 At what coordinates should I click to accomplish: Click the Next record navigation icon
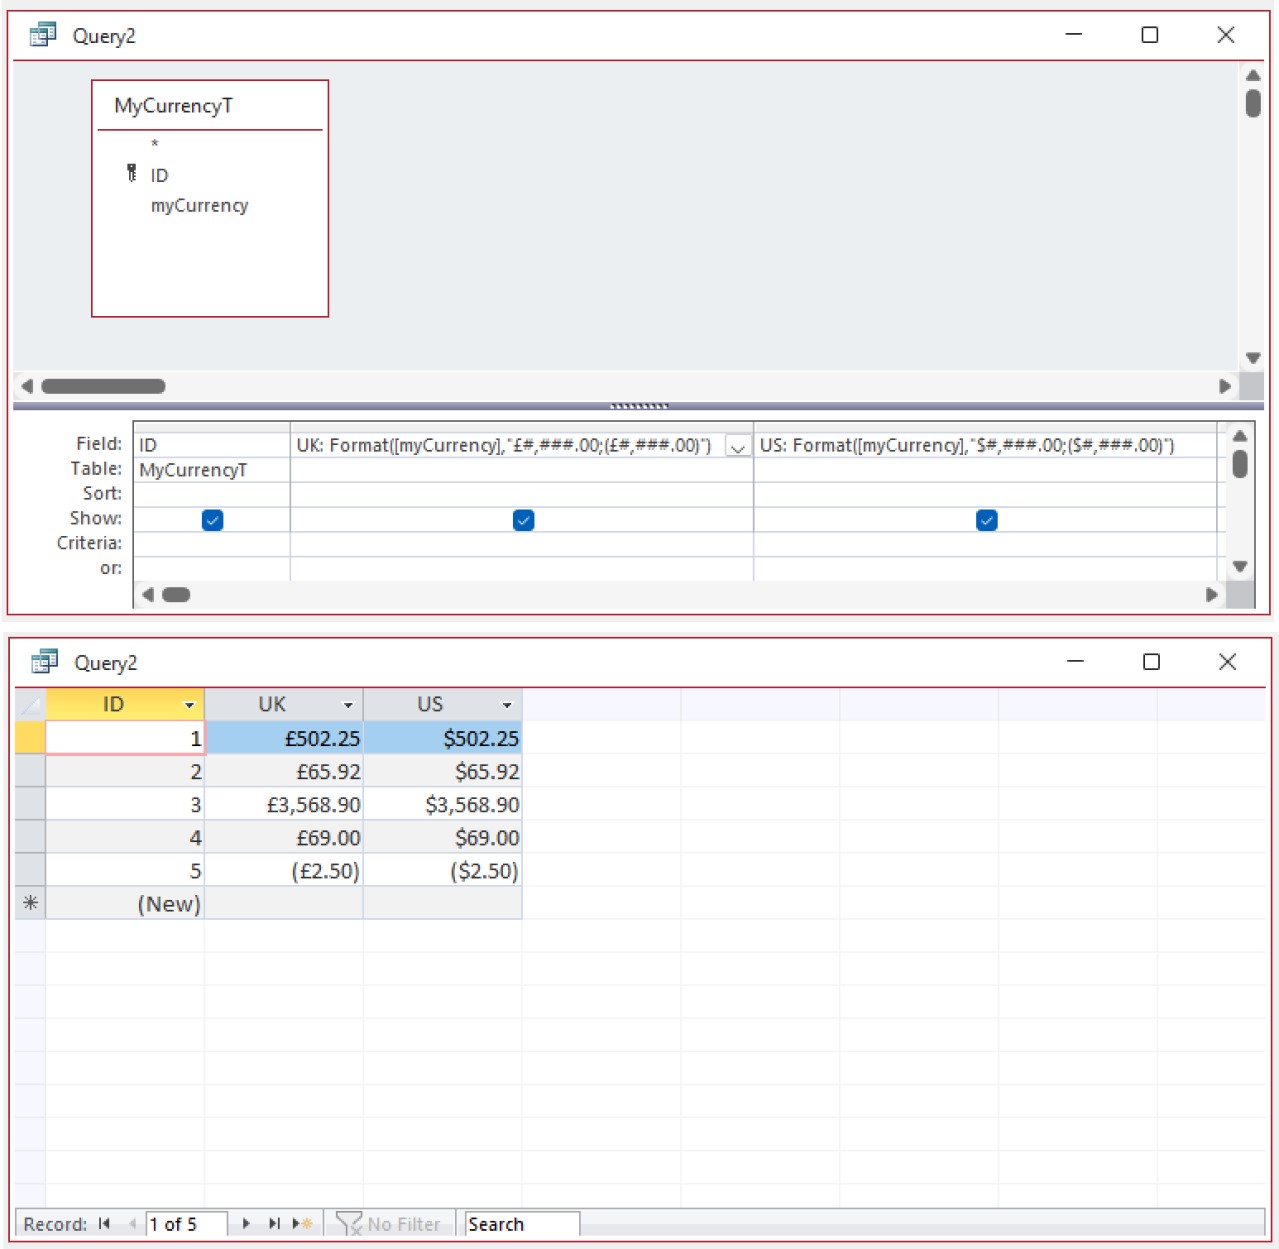pos(246,1223)
